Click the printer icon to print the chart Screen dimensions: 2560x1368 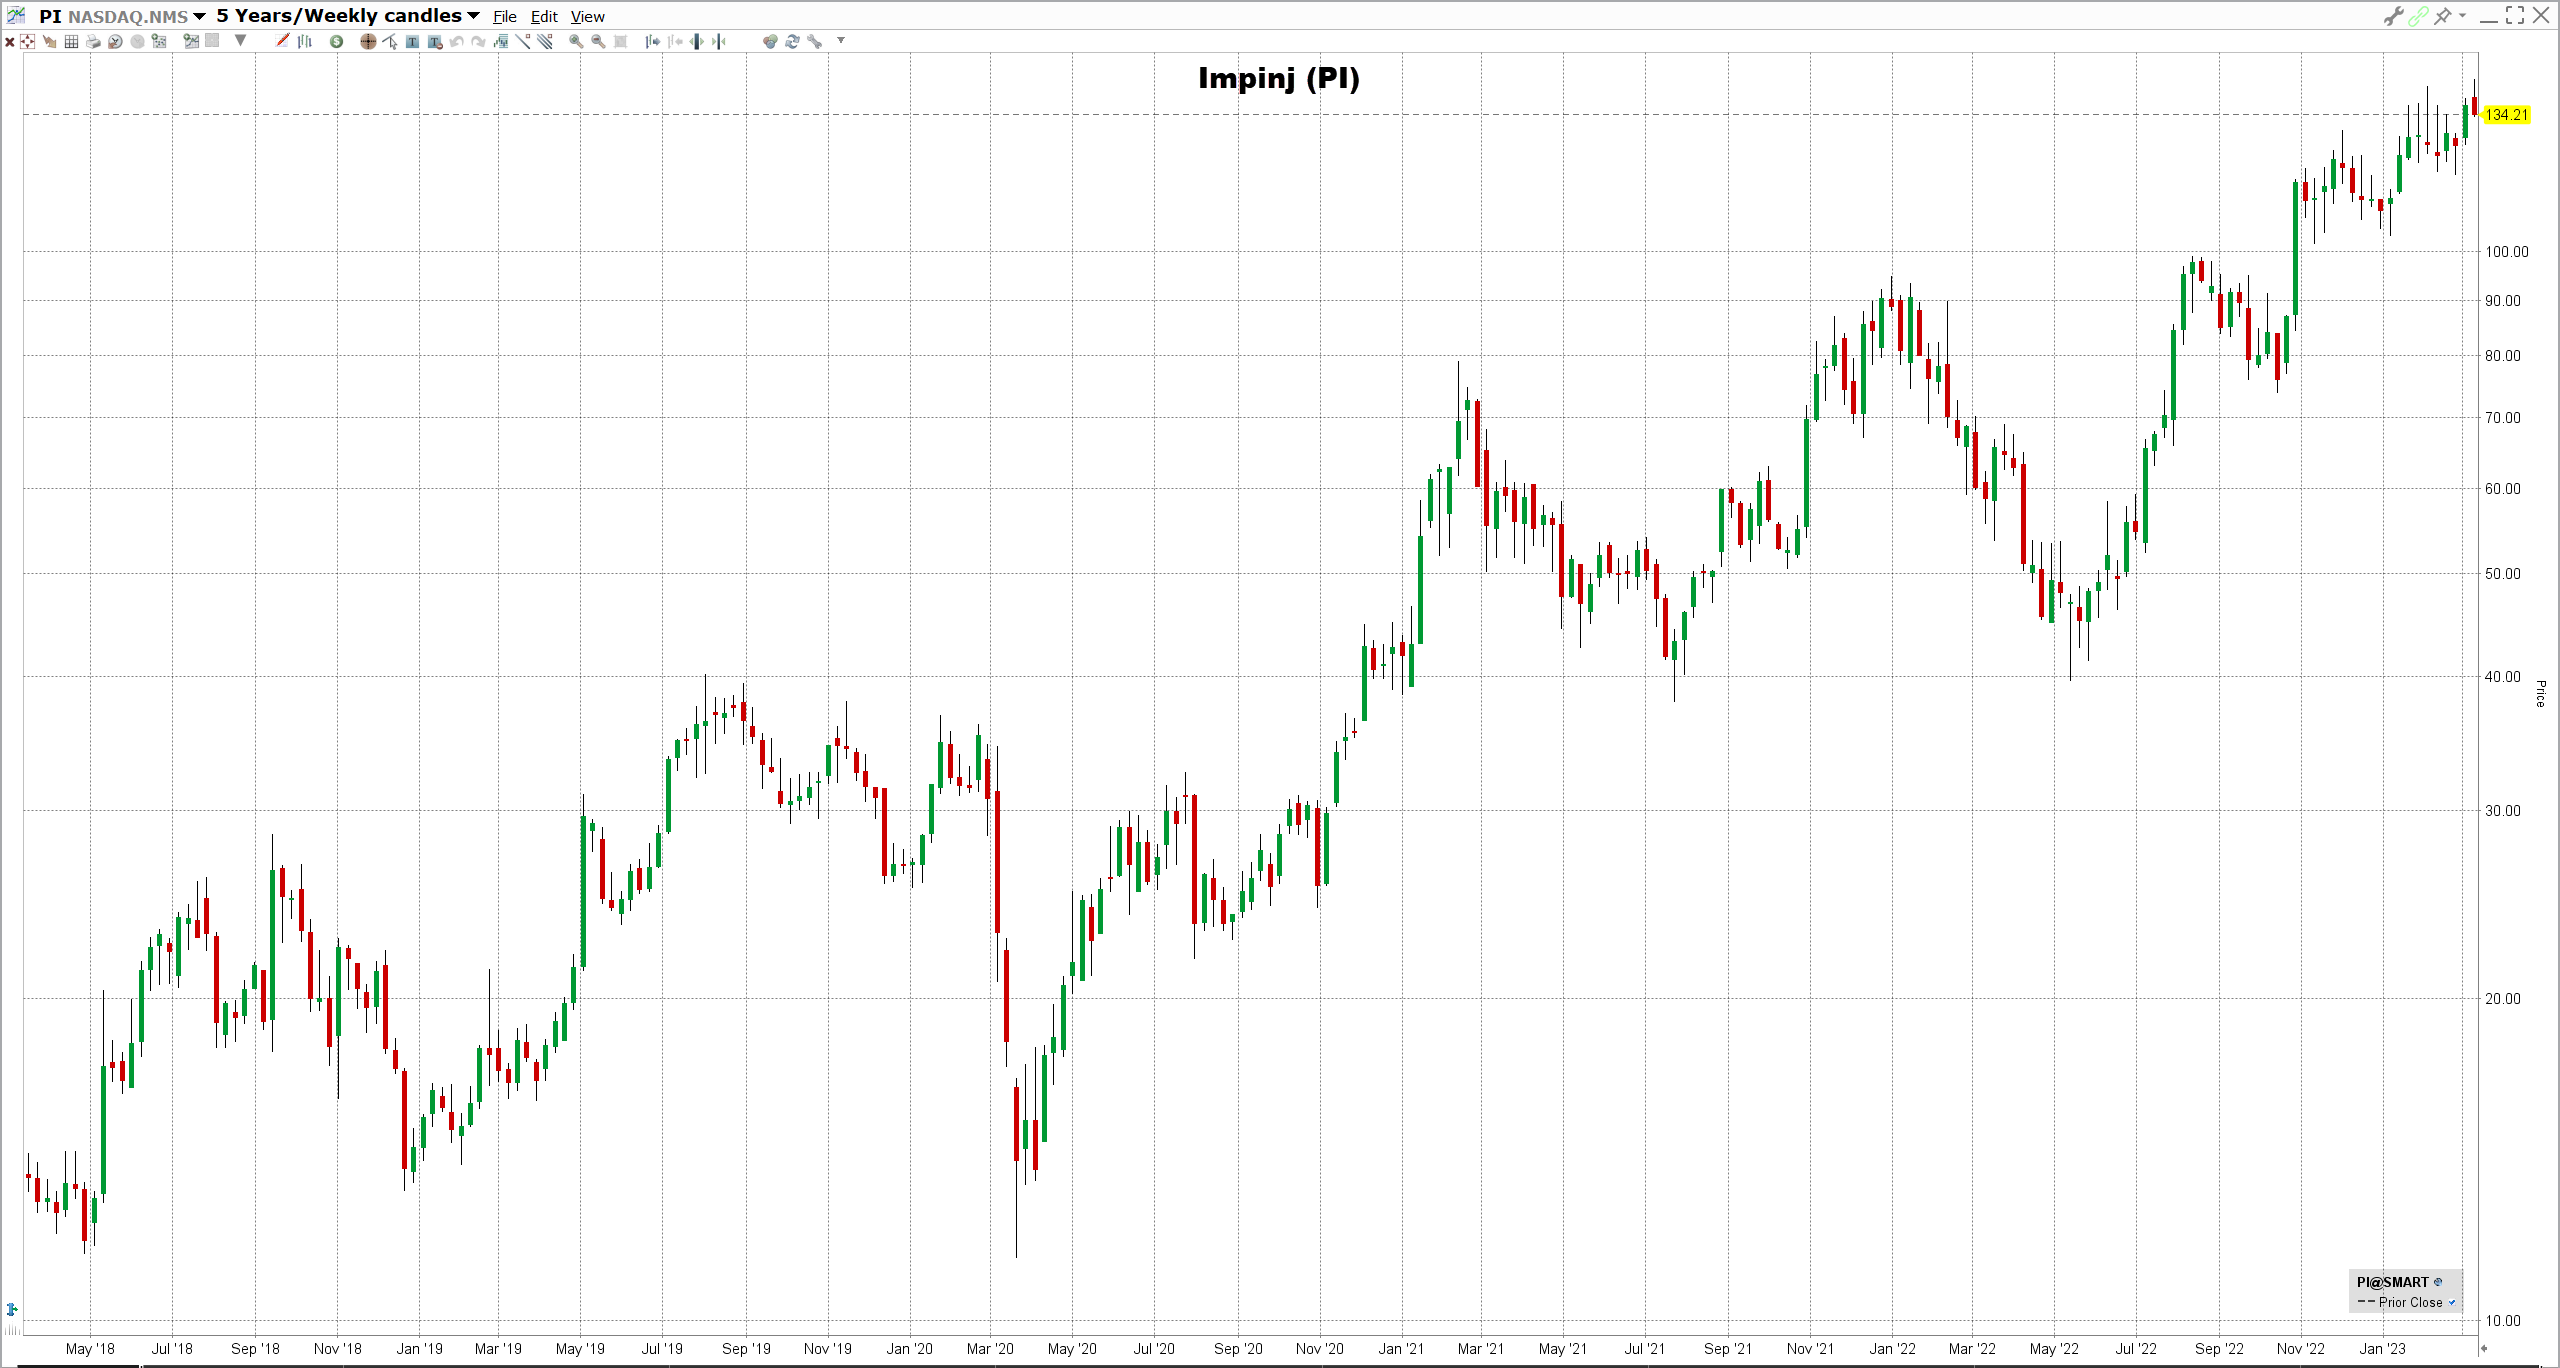coord(93,41)
